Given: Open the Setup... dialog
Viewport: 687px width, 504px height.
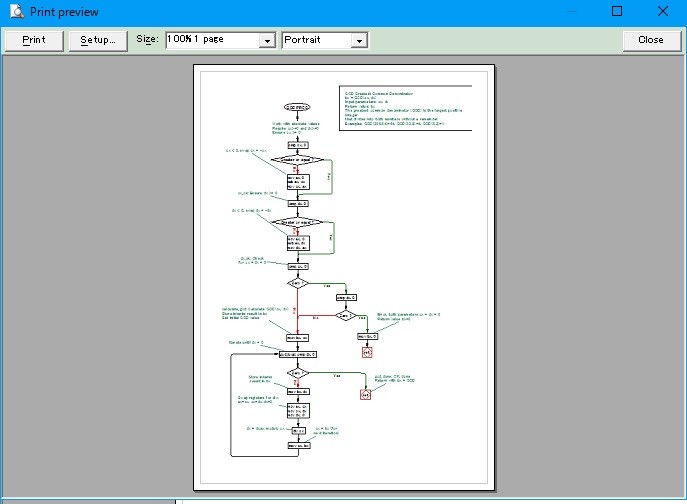Looking at the screenshot, I should [x=98, y=40].
